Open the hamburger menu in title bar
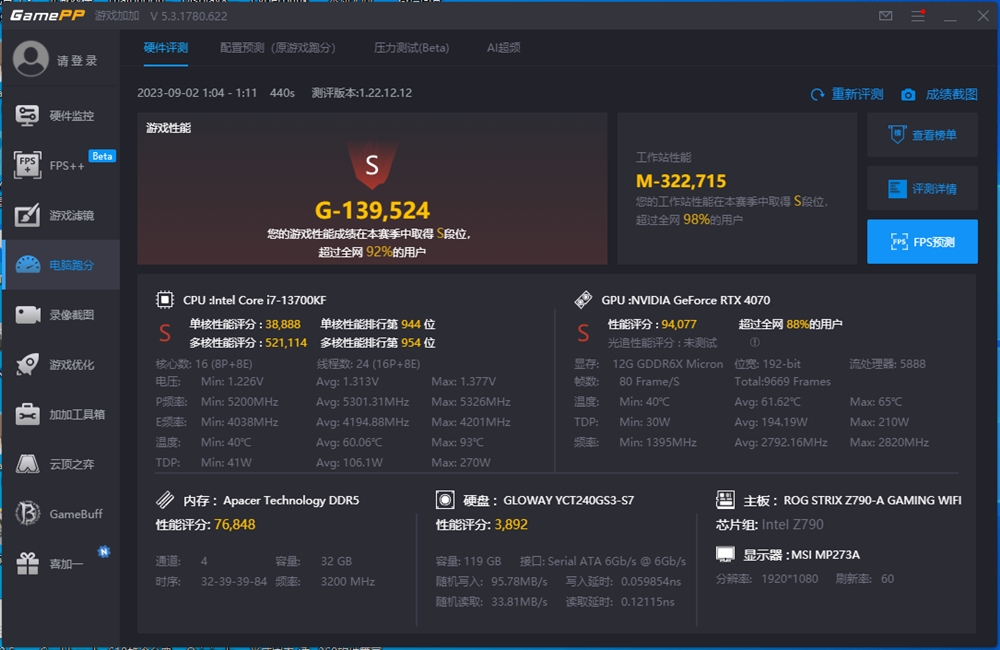1000x650 pixels. tap(918, 16)
